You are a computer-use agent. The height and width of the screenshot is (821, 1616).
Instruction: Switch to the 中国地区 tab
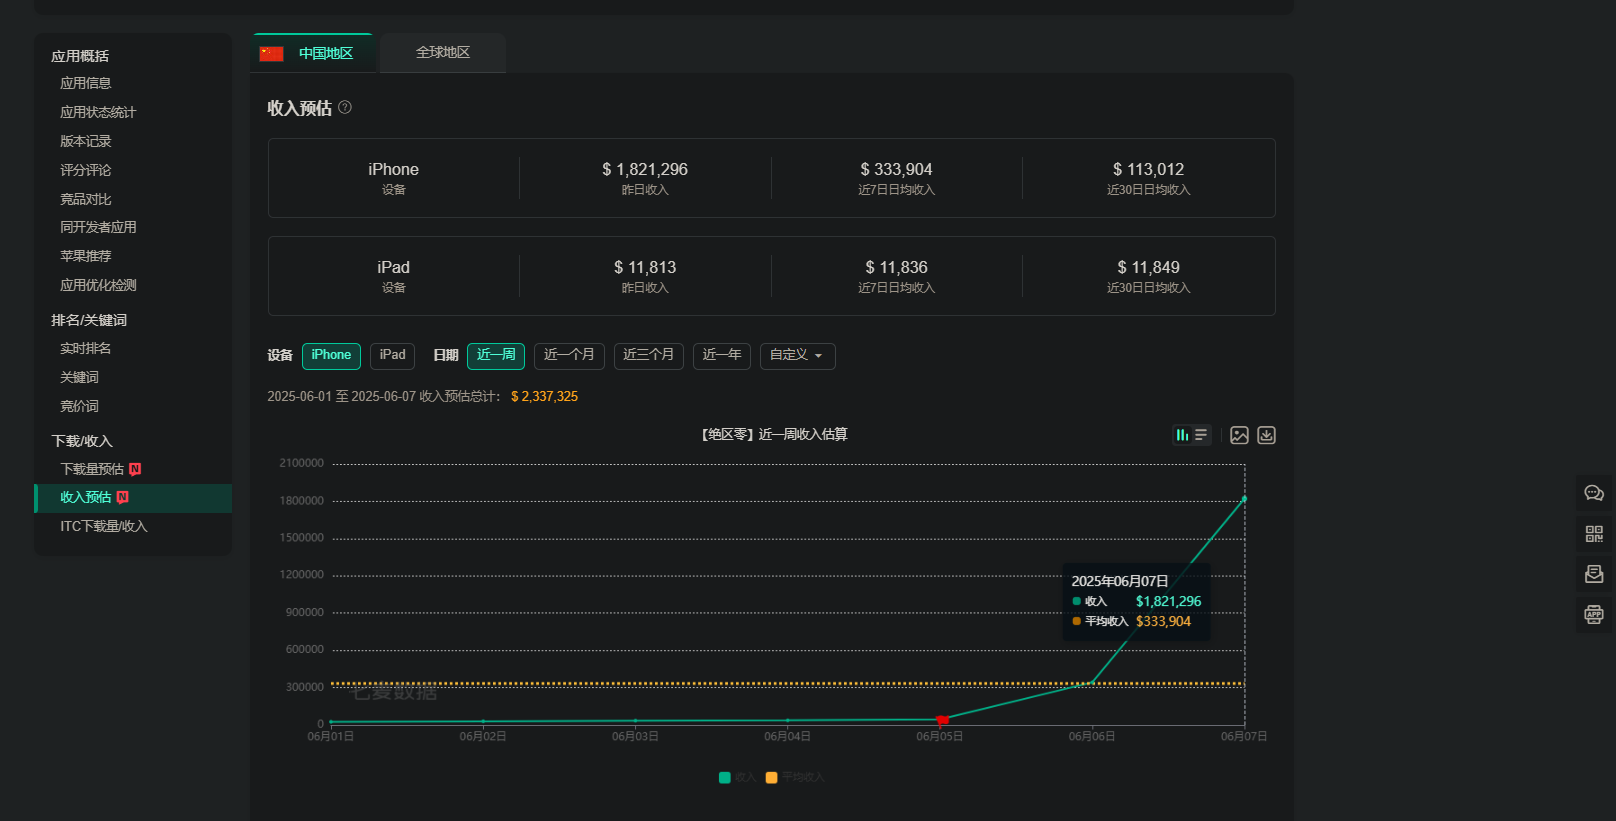pos(312,53)
